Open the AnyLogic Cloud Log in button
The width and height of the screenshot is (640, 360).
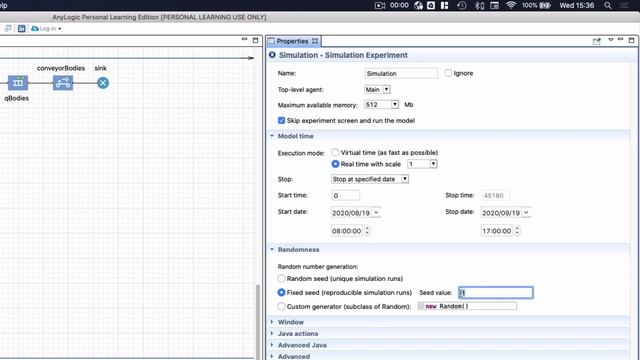43,29
